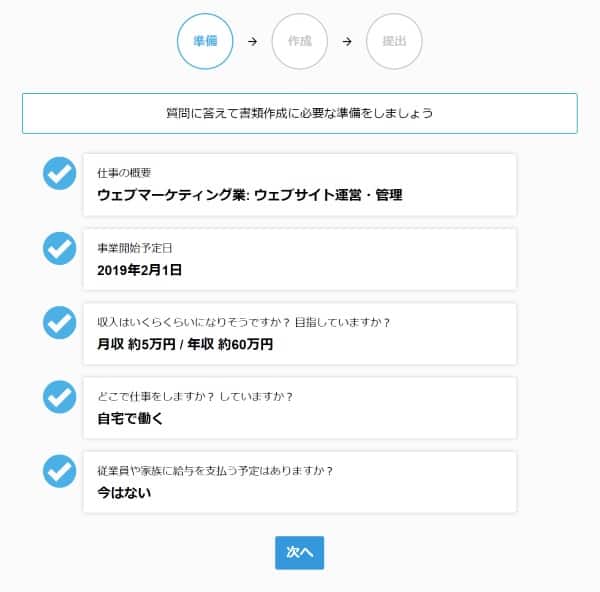
Task: Open the employee salary question card
Action: pyautogui.click(x=299, y=482)
